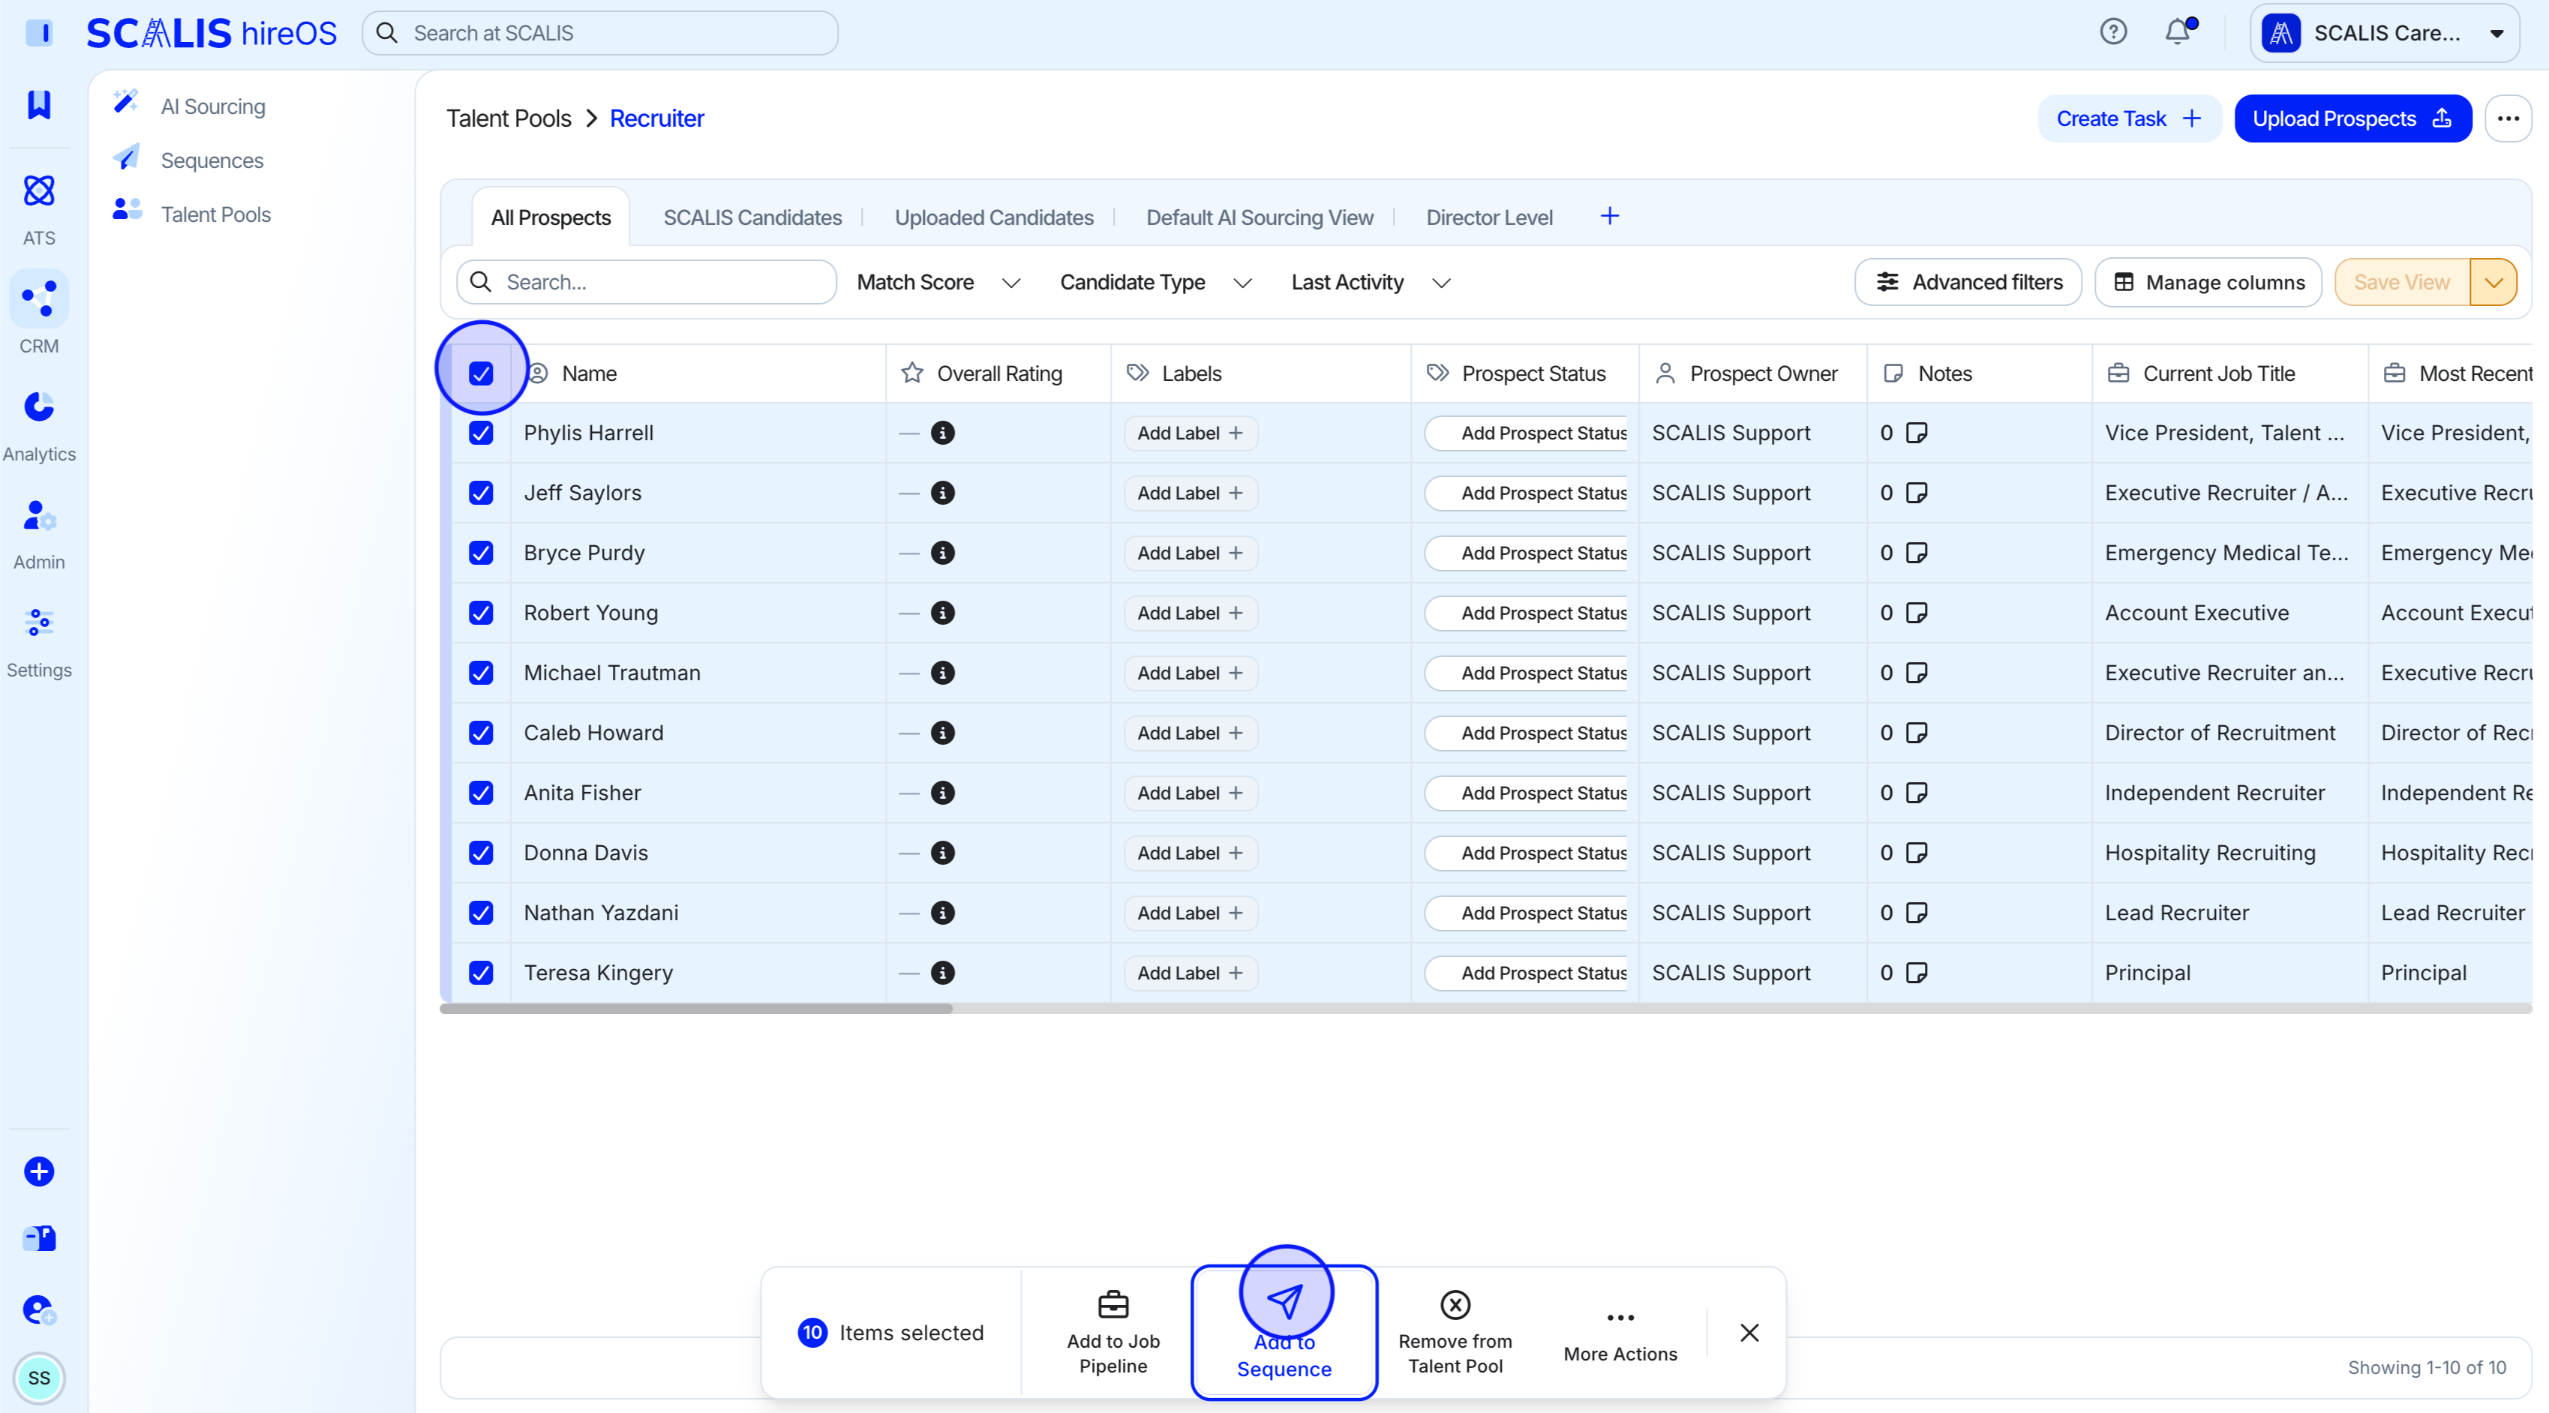Viewport: 2549px width, 1413px height.
Task: Open the notes icon for Caleb Howard
Action: (x=1917, y=733)
